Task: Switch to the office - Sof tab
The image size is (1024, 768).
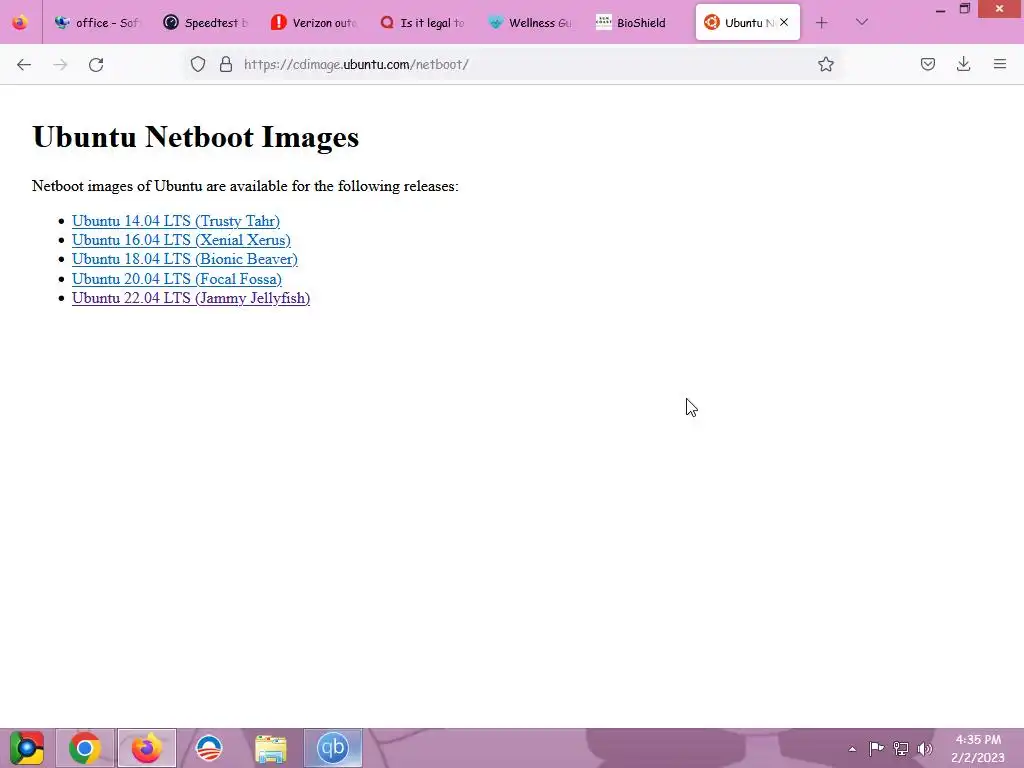Action: 97,23
